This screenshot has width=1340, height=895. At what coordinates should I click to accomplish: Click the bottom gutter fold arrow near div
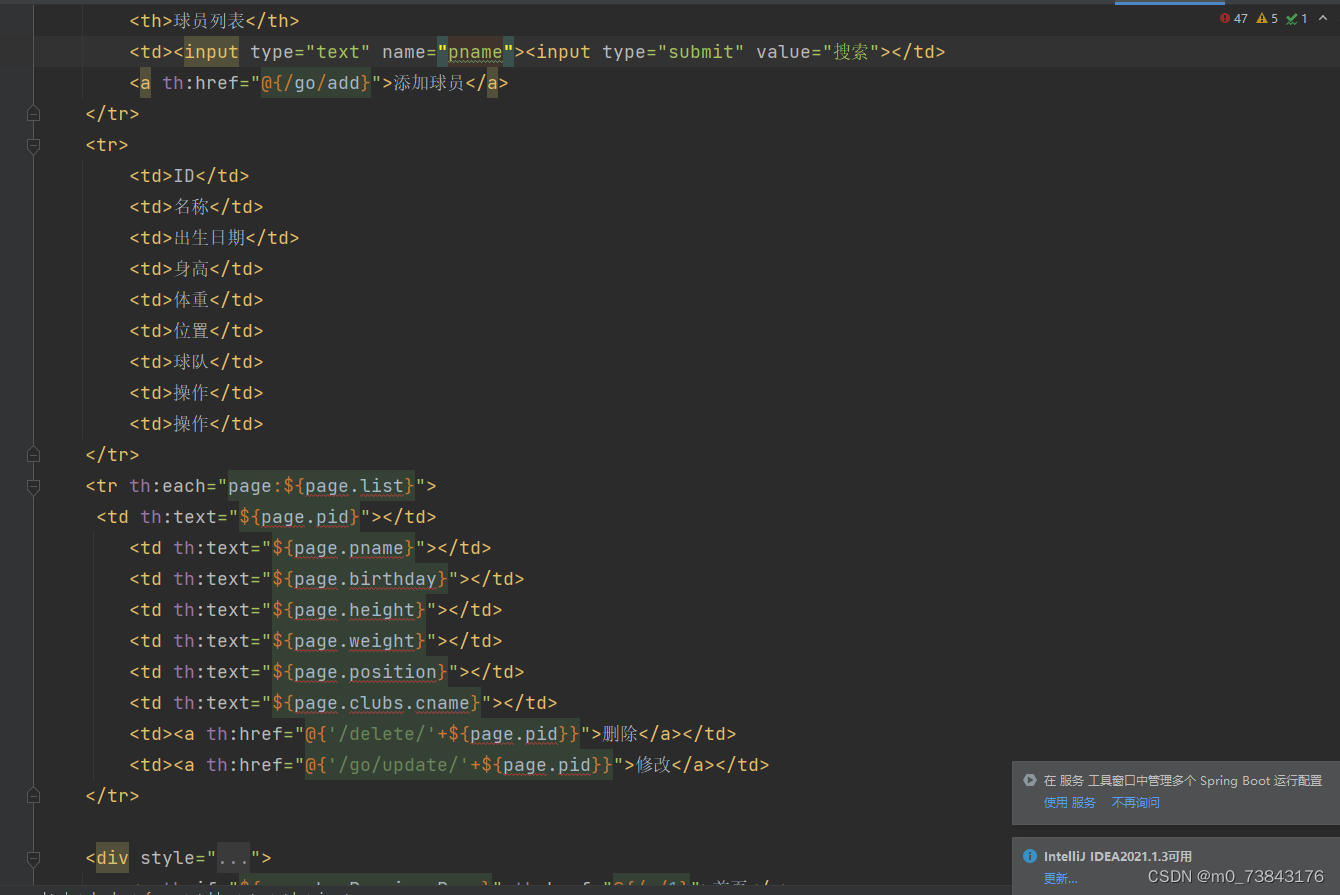33,857
